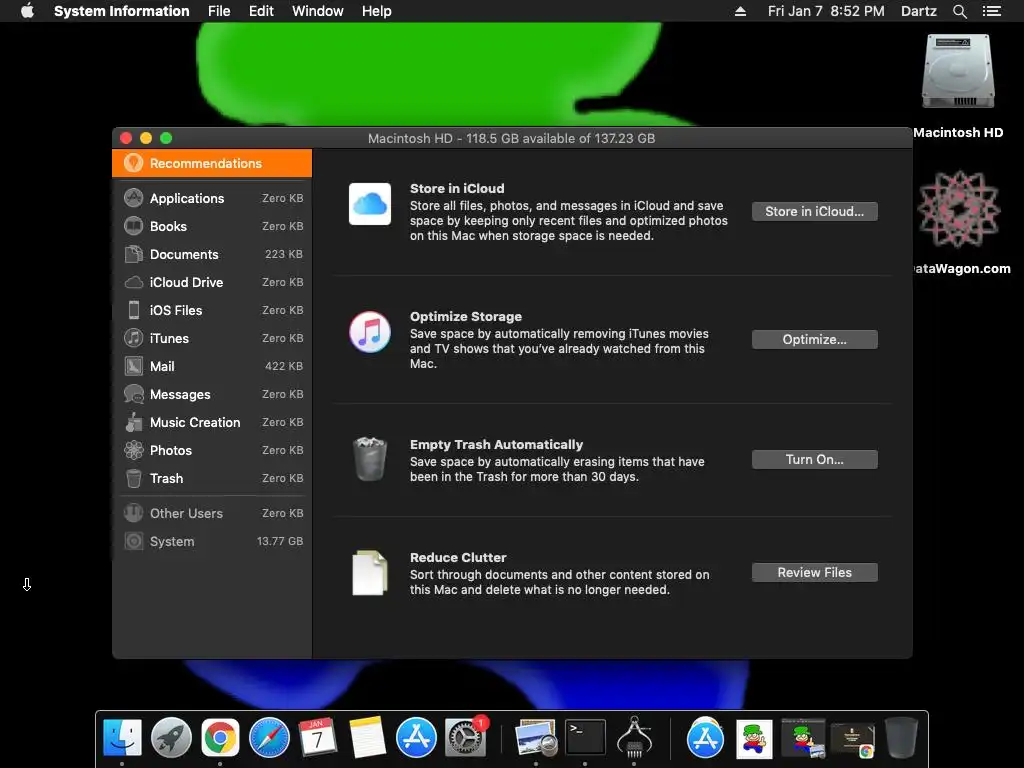This screenshot has height=768, width=1024.
Task: Click the Fri Jan 7 clock in menu bar
Action: tap(826, 11)
